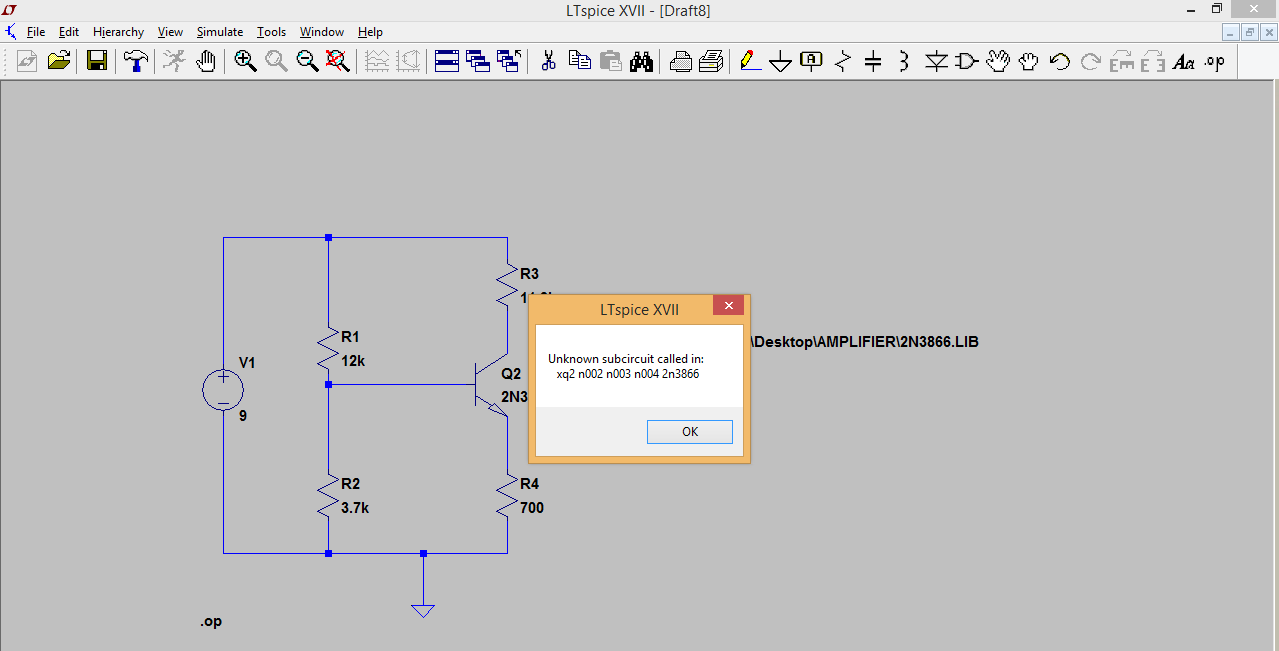Click the '3.7k' value of R2
This screenshot has height=651, width=1279.
(355, 508)
